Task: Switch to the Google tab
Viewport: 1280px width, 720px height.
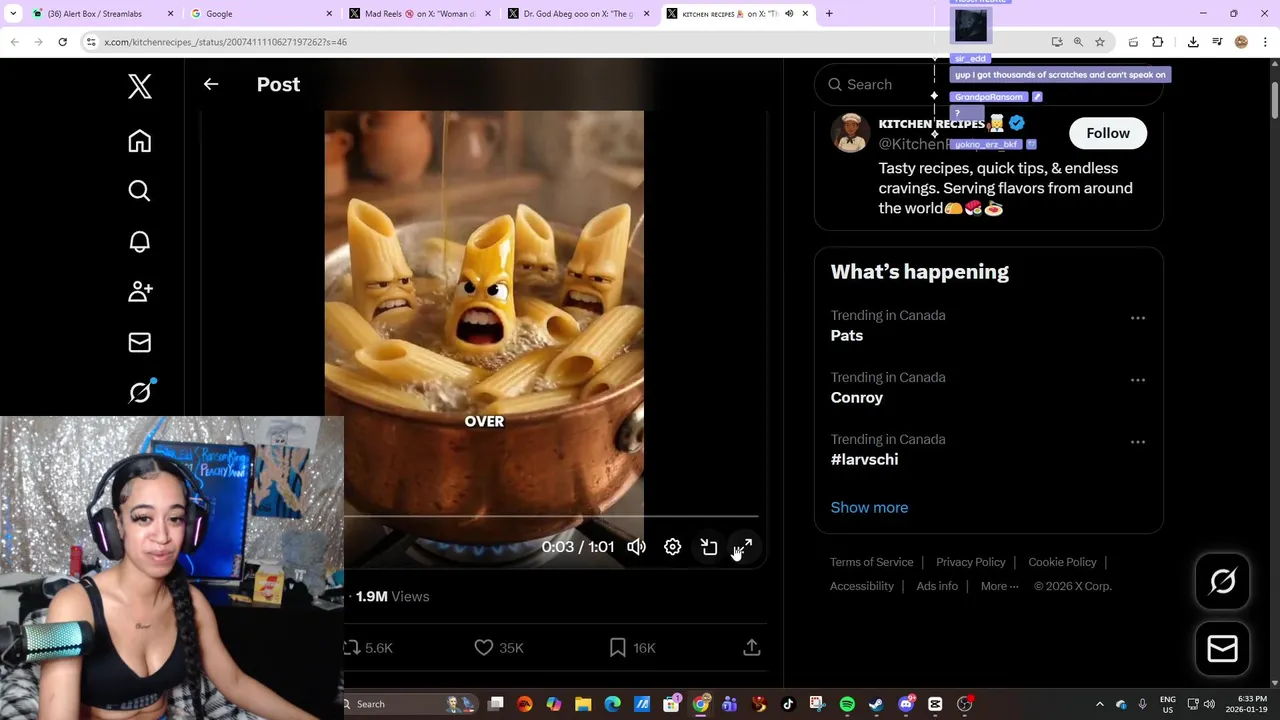Action: (x=261, y=14)
